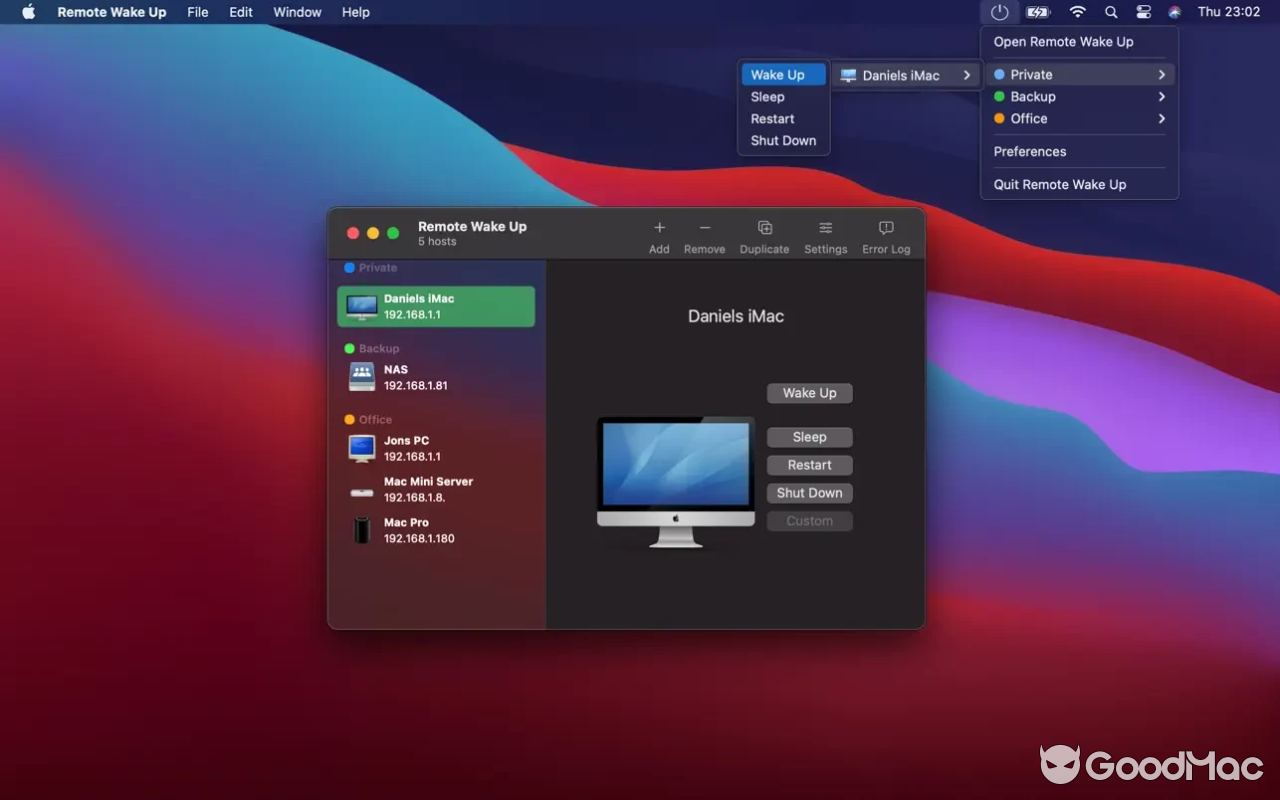The width and height of the screenshot is (1280, 800).
Task: Expand the Daniels iMac submenu chevron
Action: 966,74
